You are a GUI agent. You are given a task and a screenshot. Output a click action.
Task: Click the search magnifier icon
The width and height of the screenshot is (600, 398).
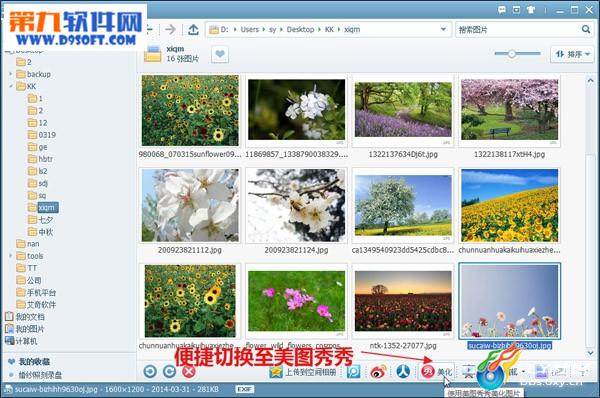pyautogui.click(x=585, y=29)
